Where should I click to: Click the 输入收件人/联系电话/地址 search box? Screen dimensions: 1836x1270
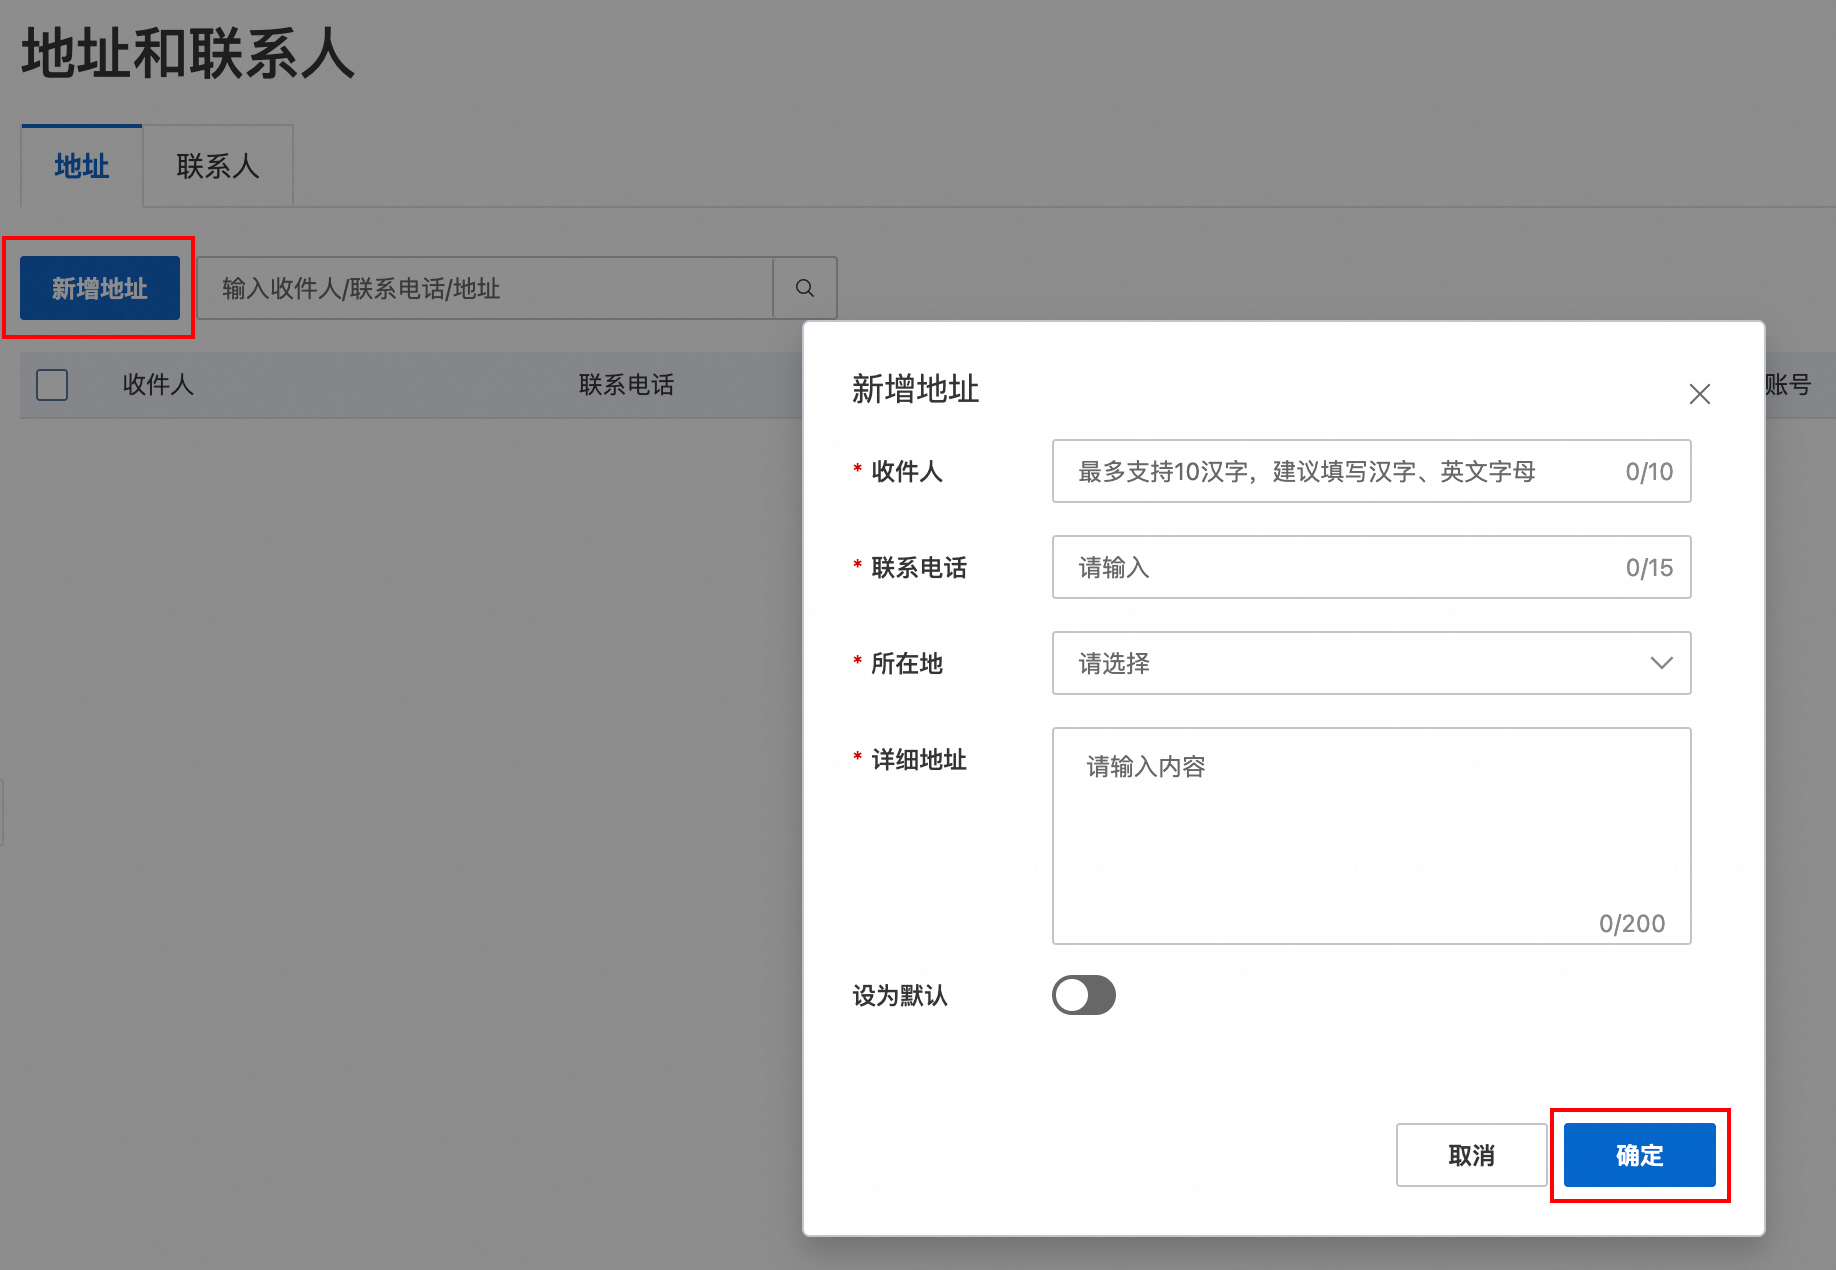(x=485, y=288)
